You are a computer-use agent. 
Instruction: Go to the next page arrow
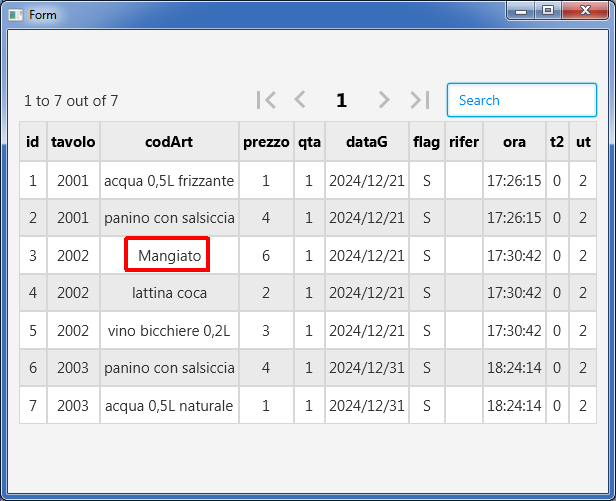[384, 100]
